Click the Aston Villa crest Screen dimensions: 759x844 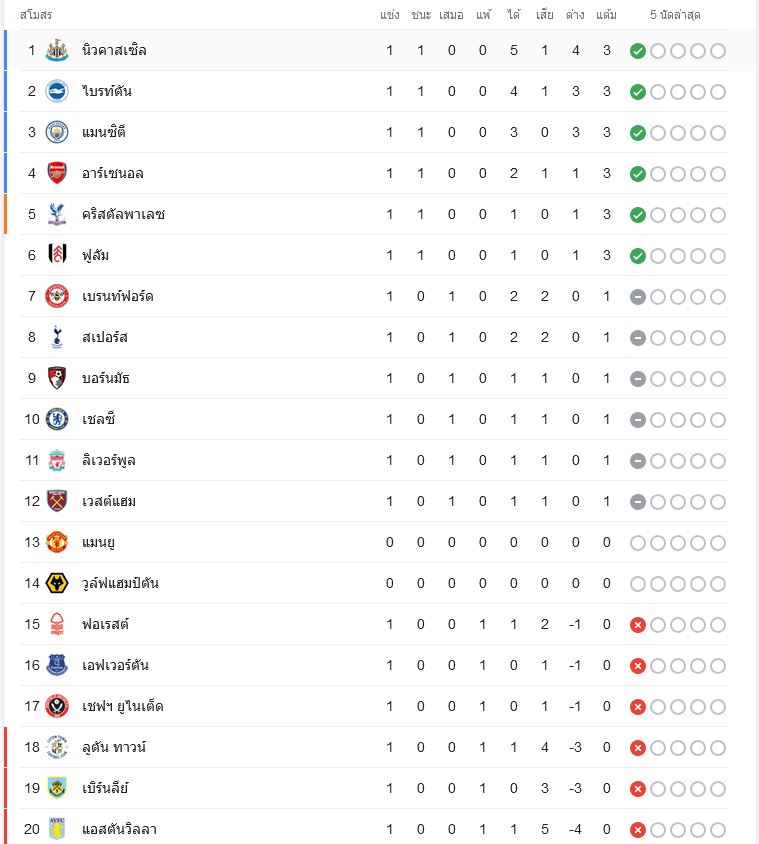[57, 829]
